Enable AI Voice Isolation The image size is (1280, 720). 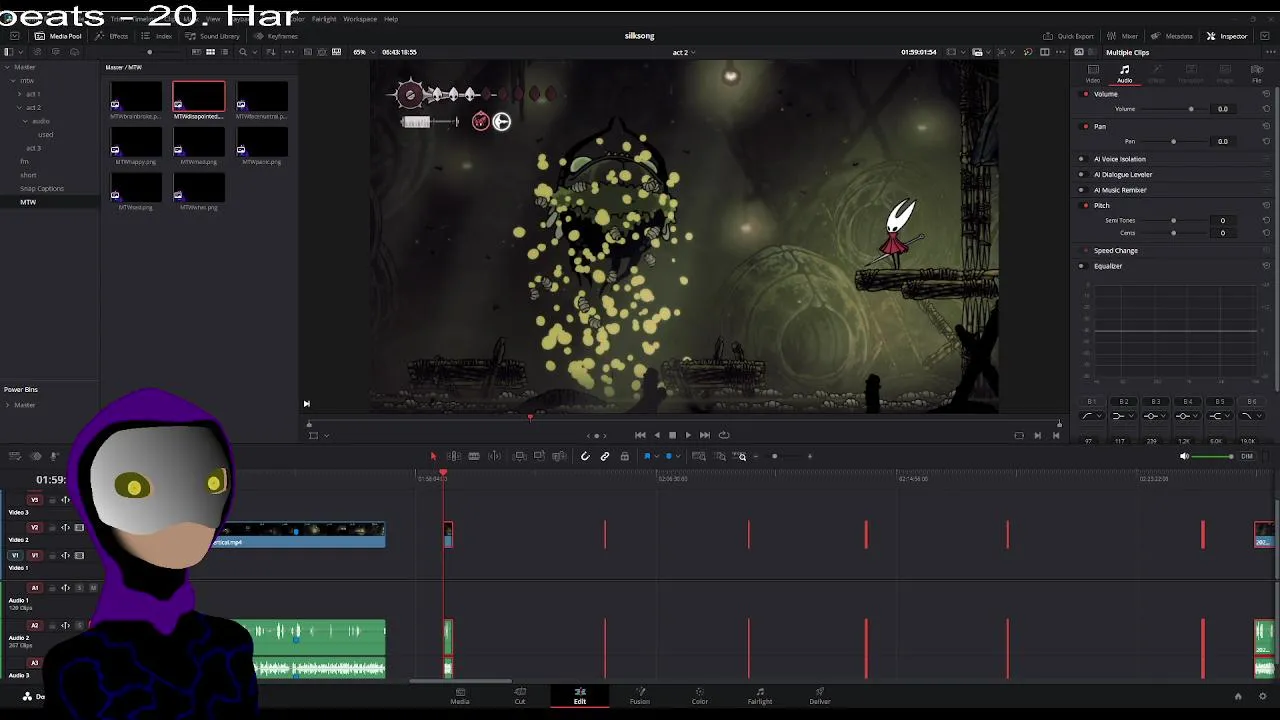(1081, 159)
